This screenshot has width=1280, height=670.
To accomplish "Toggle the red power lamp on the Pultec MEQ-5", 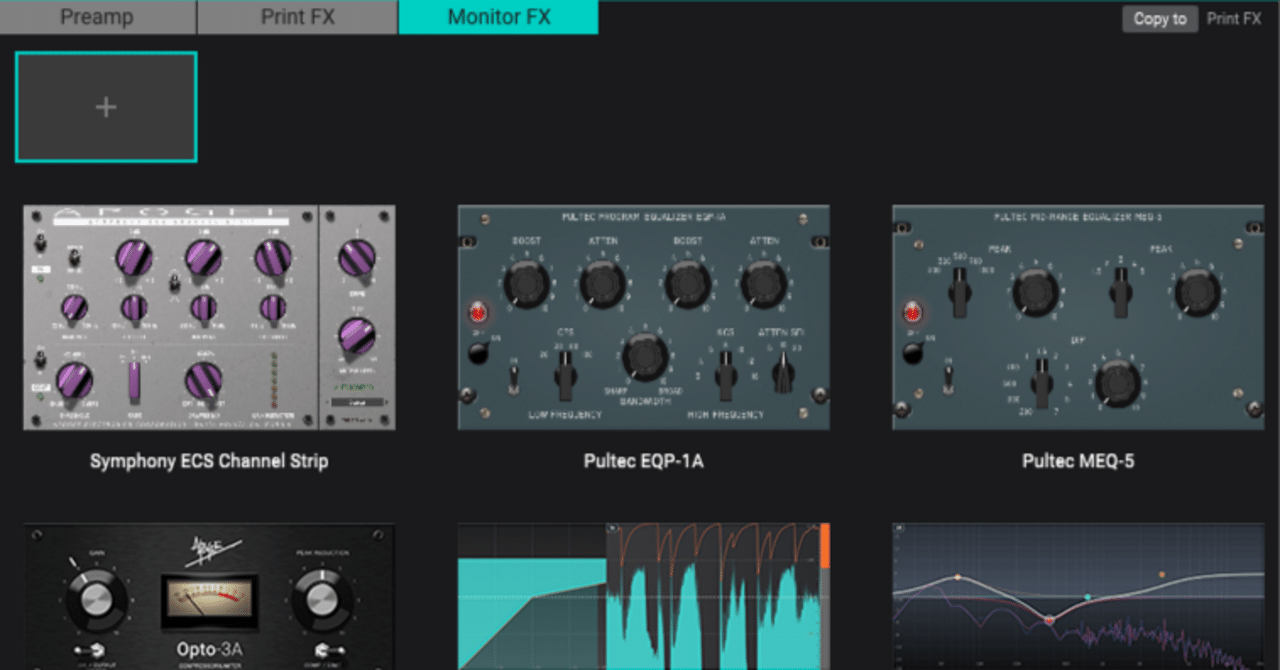I will coord(911,311).
